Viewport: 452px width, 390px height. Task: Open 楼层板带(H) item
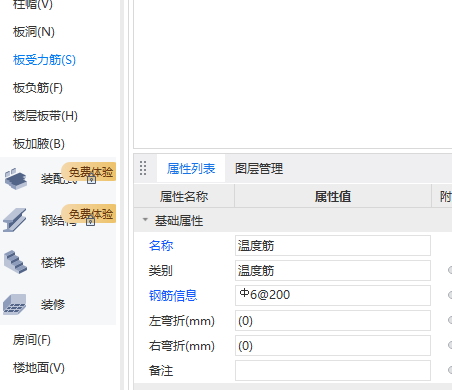45,116
